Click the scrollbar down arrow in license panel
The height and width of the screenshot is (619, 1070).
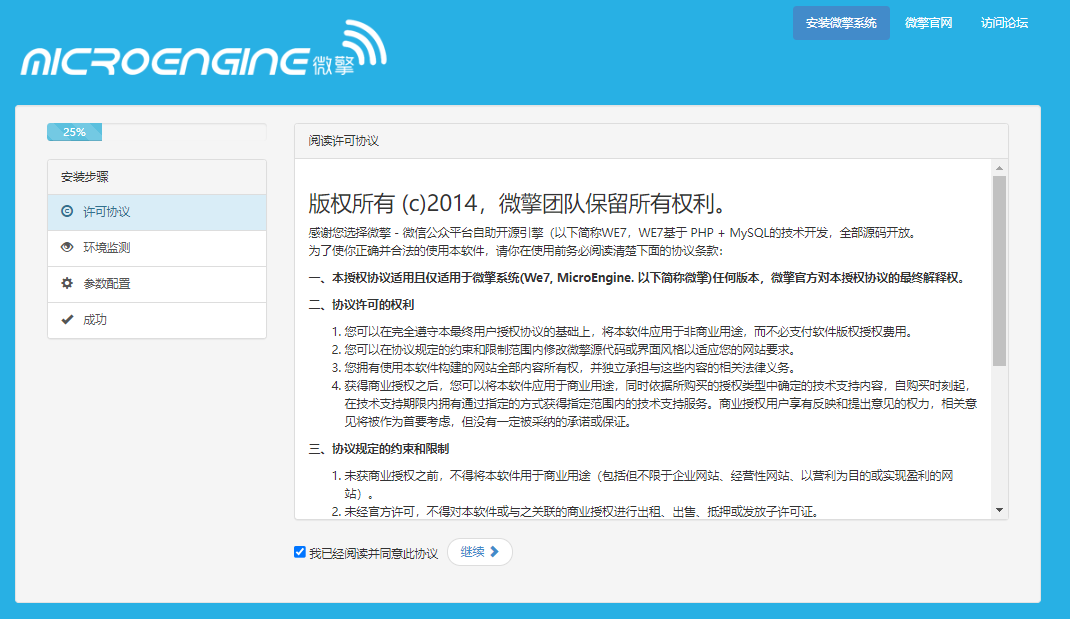click(999, 510)
